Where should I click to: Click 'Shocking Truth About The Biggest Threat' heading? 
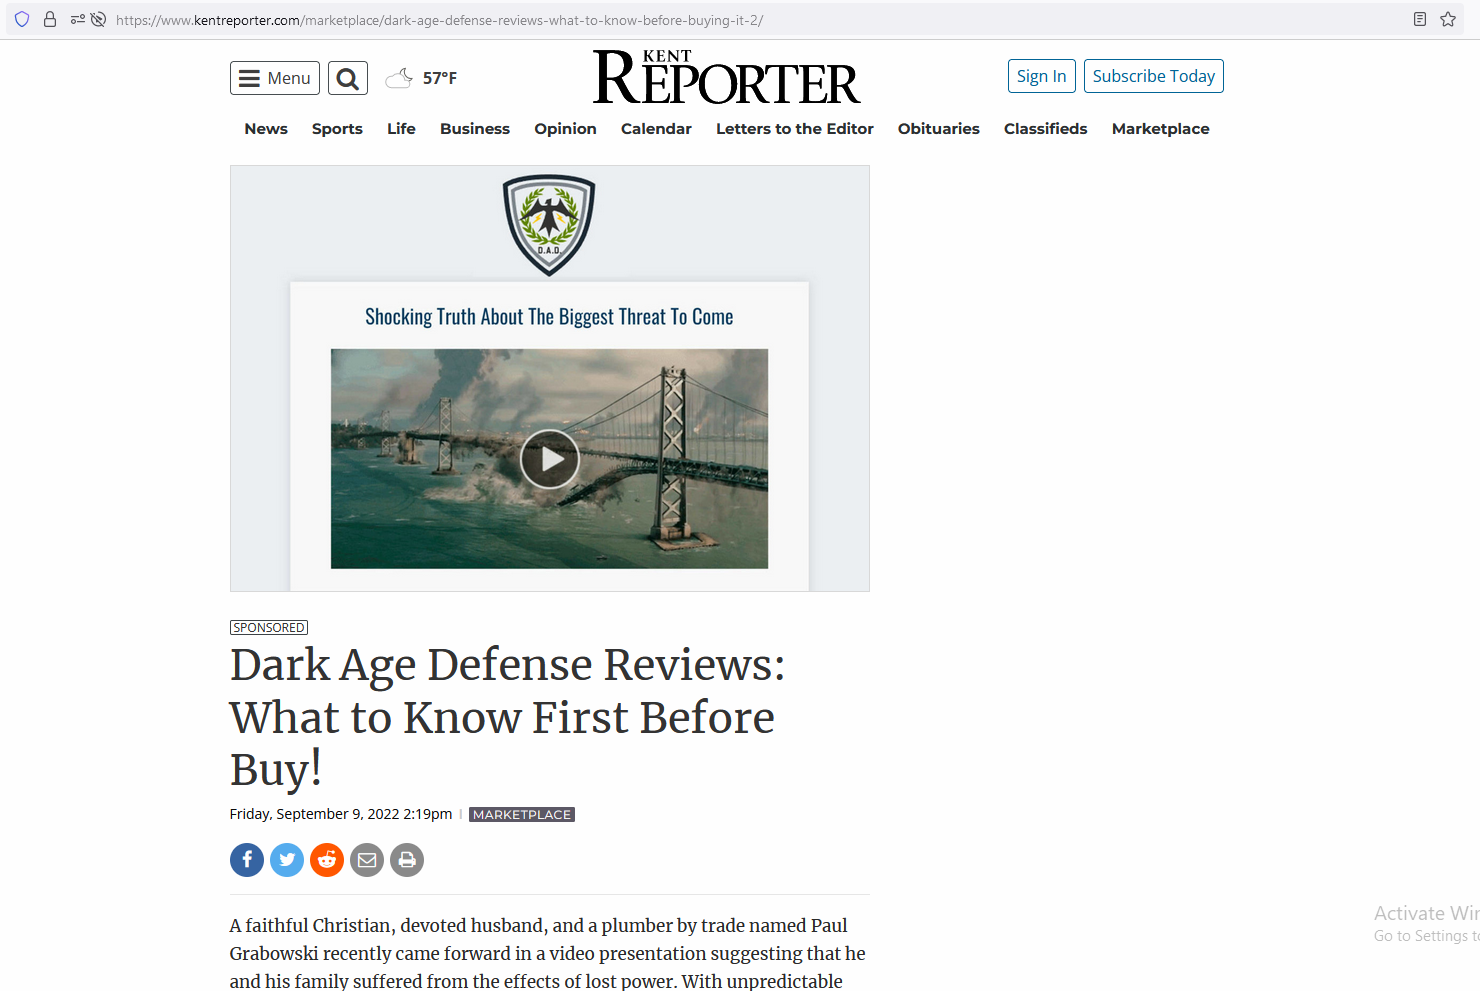click(549, 317)
